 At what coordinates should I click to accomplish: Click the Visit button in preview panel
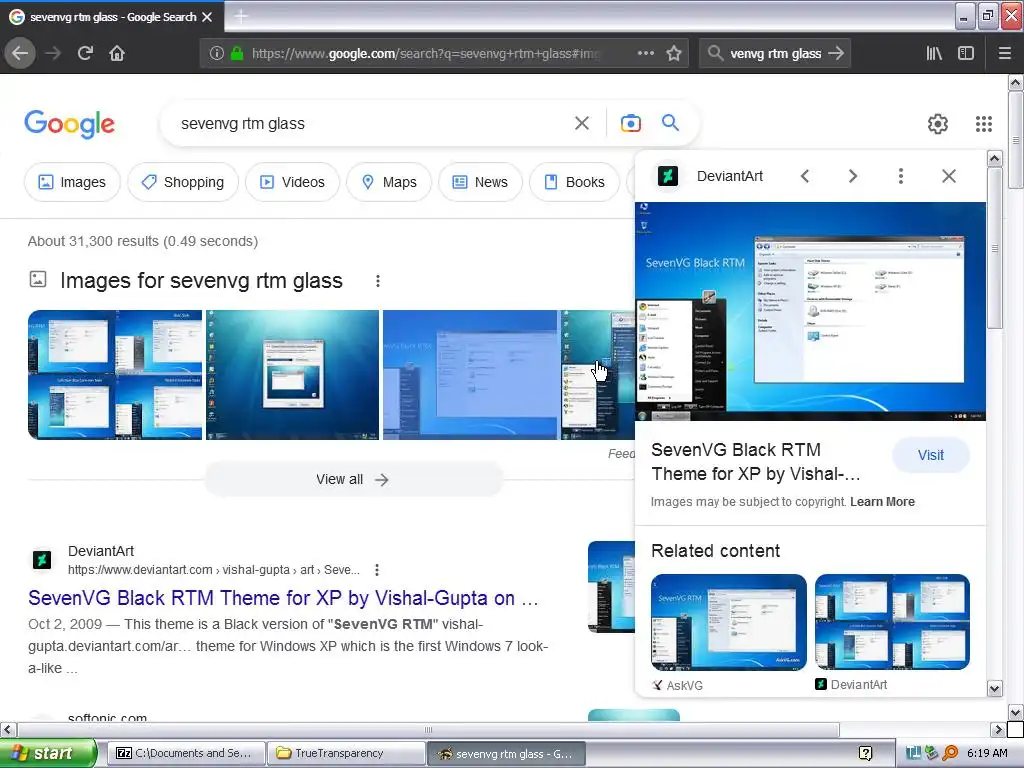click(931, 455)
